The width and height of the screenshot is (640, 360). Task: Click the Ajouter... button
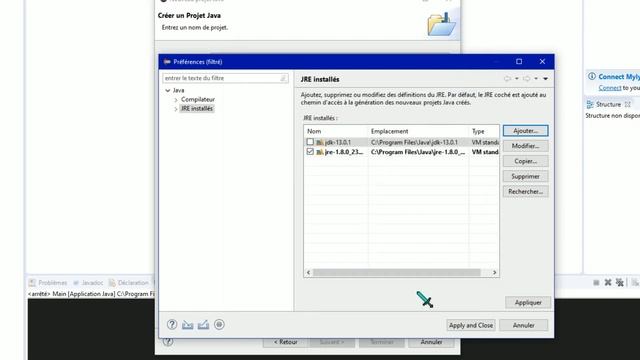(x=525, y=131)
